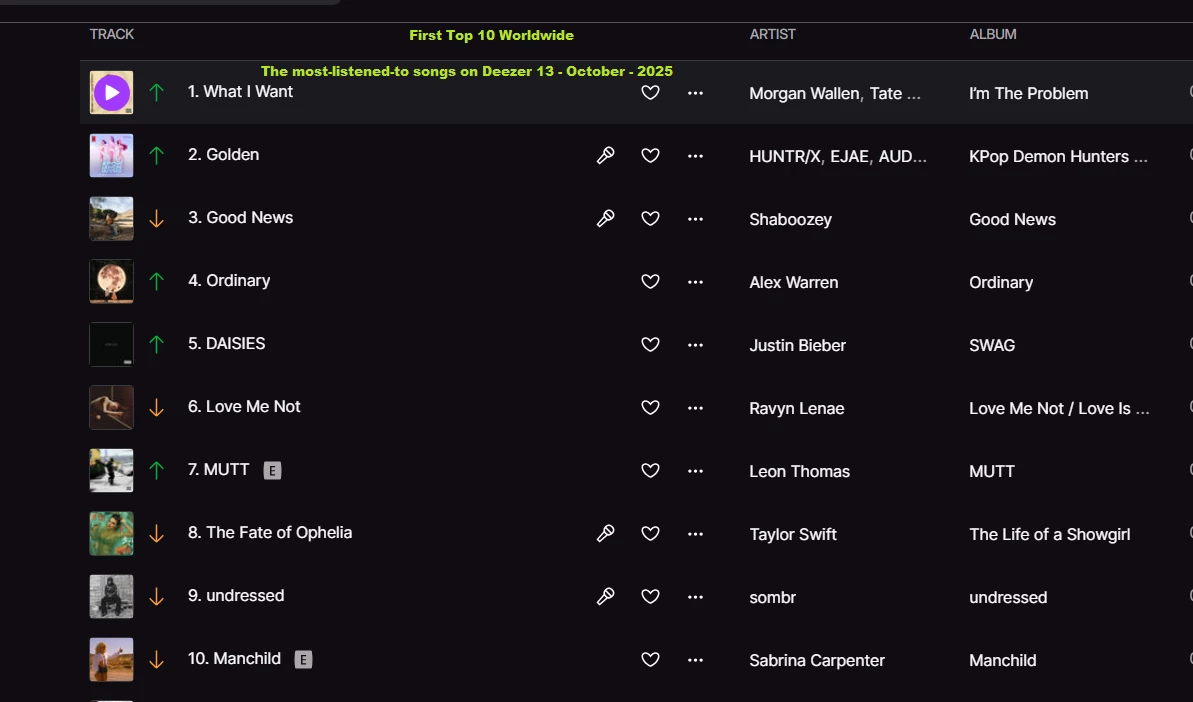1193x702 pixels.
Task: Expand more actions for MUTT
Action: (x=695, y=471)
